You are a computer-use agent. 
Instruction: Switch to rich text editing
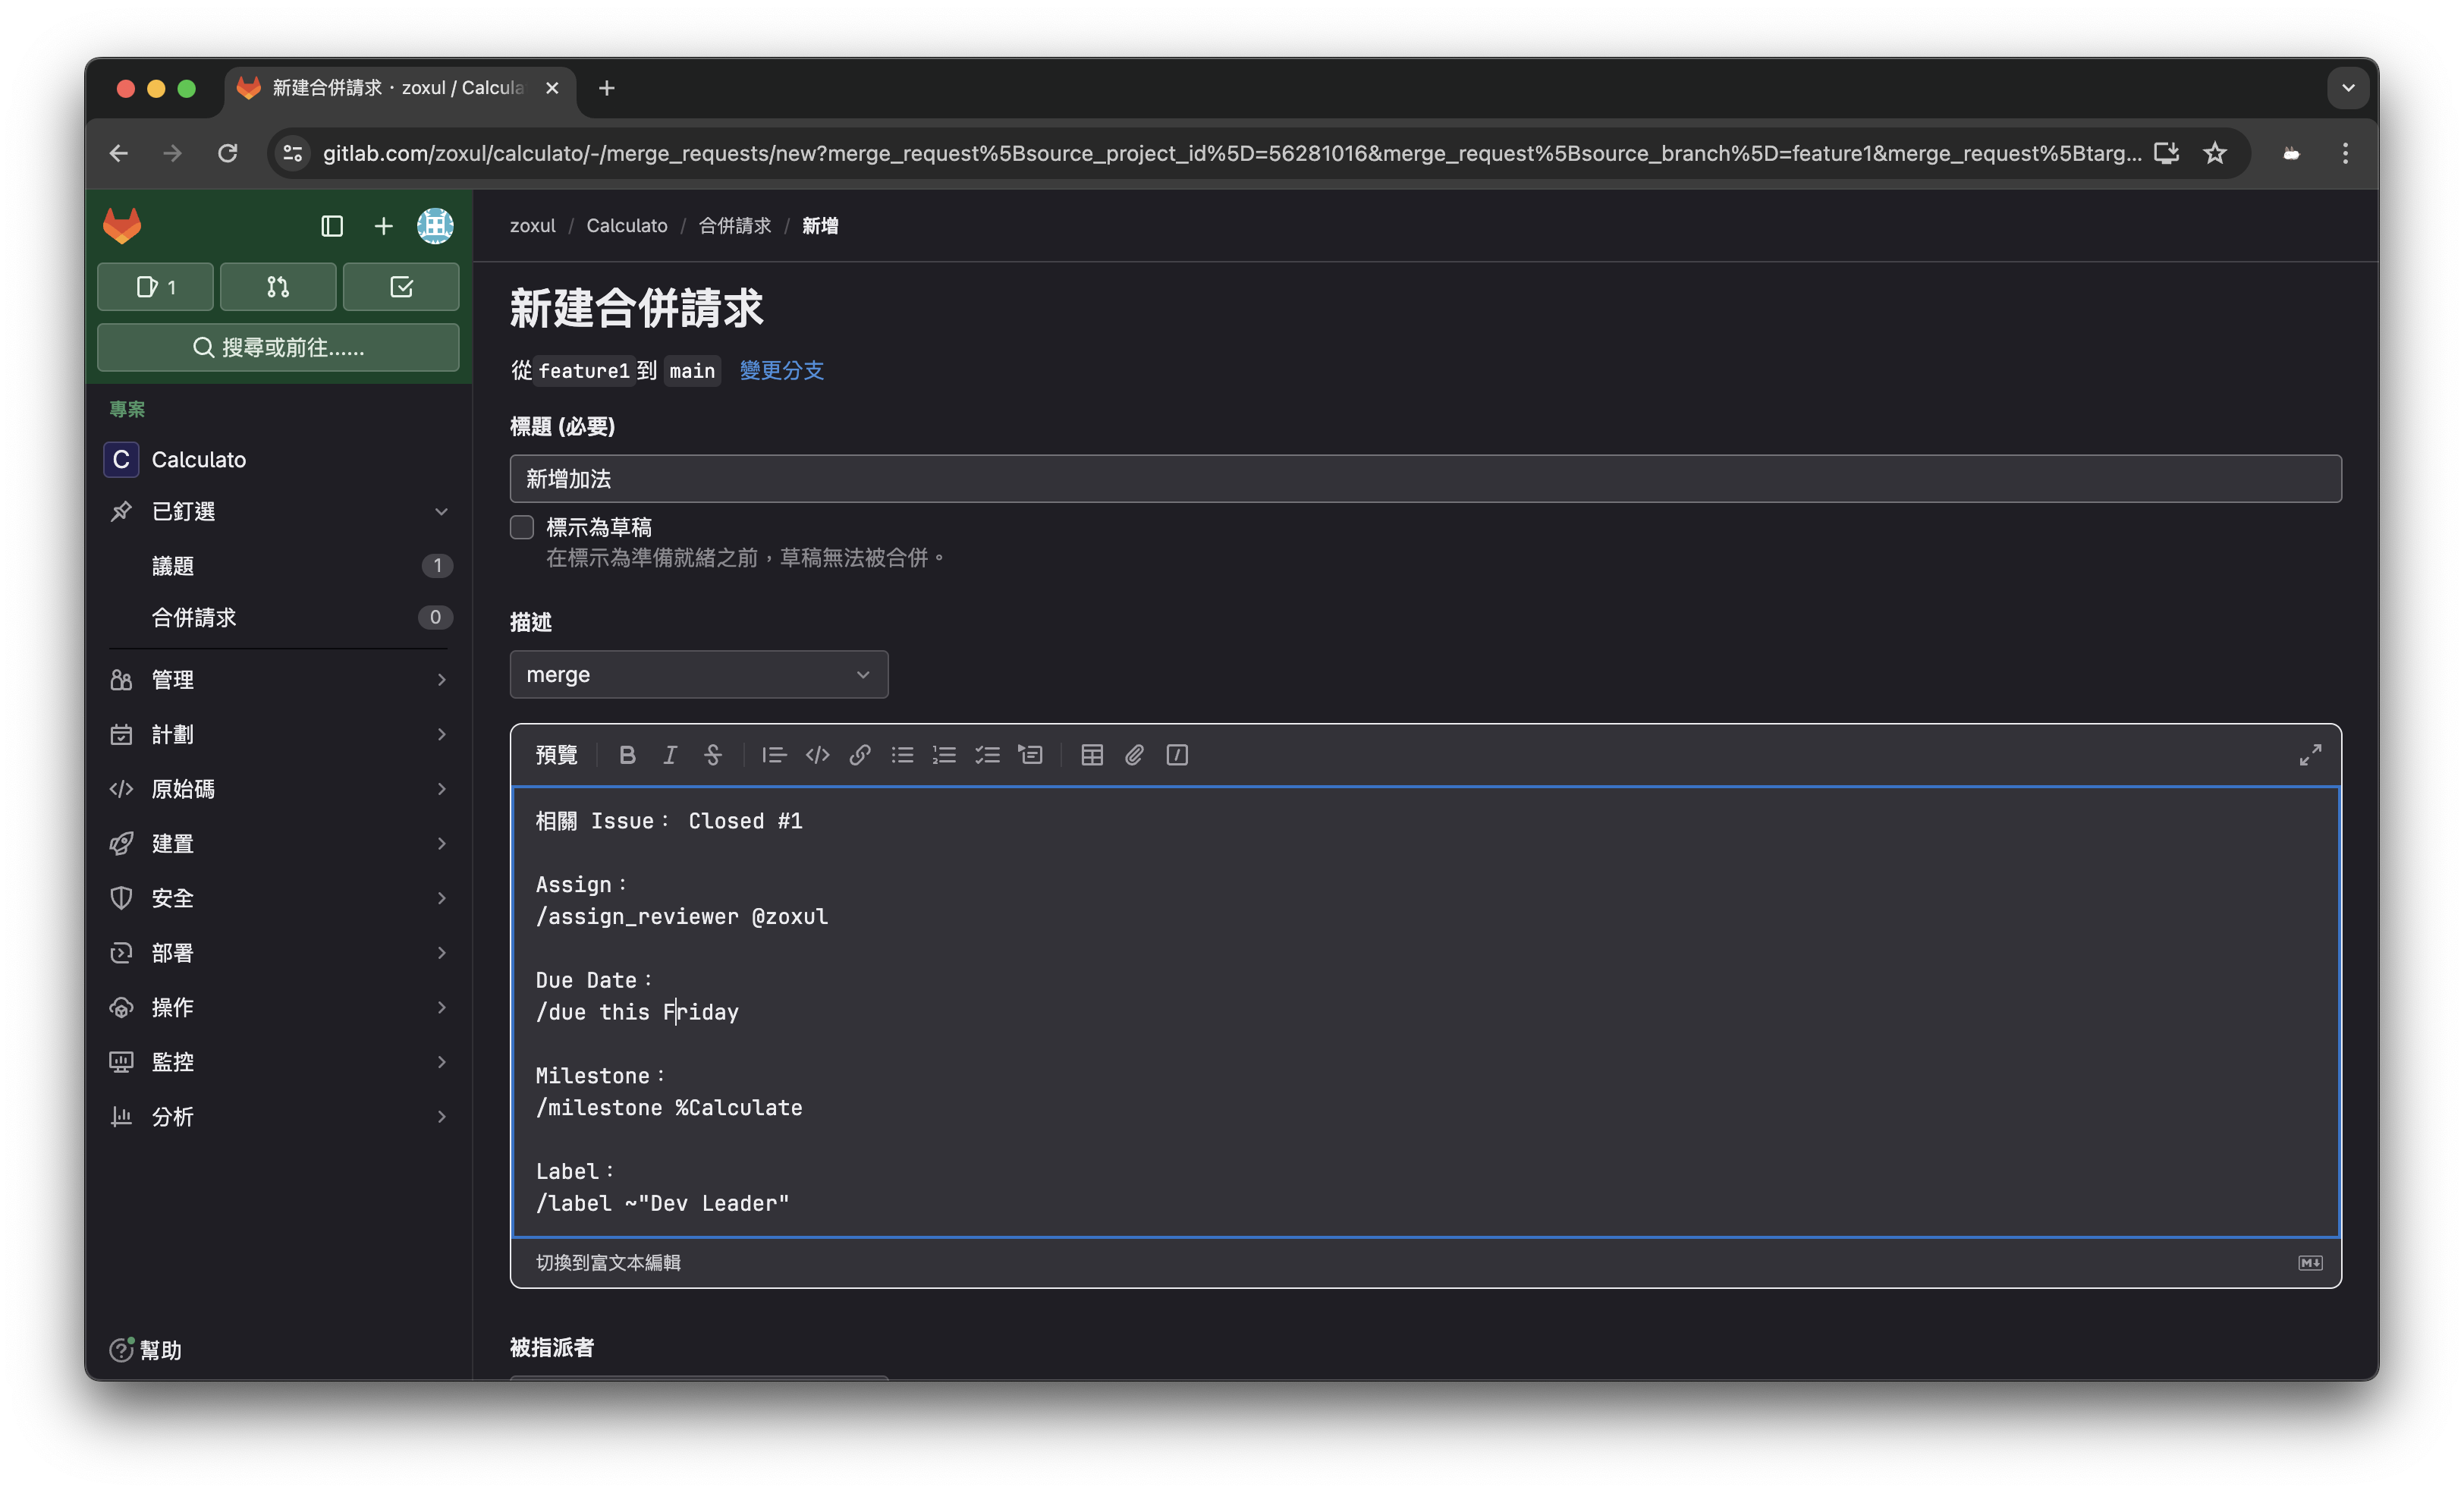tap(608, 1262)
